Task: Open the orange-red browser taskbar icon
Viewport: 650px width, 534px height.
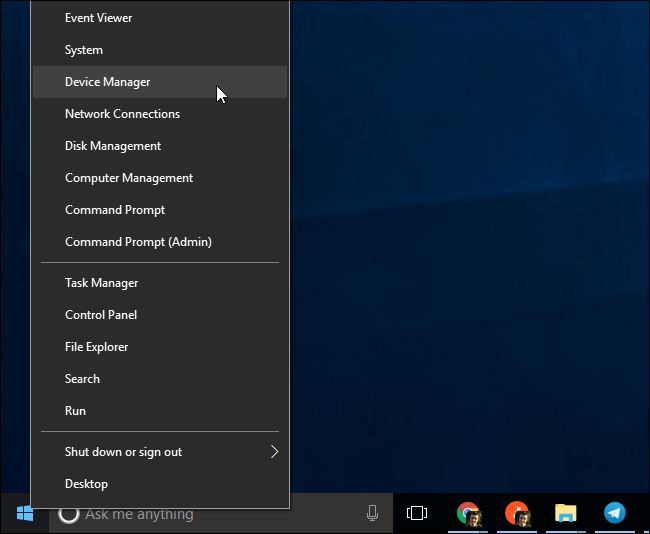Action: coord(516,514)
